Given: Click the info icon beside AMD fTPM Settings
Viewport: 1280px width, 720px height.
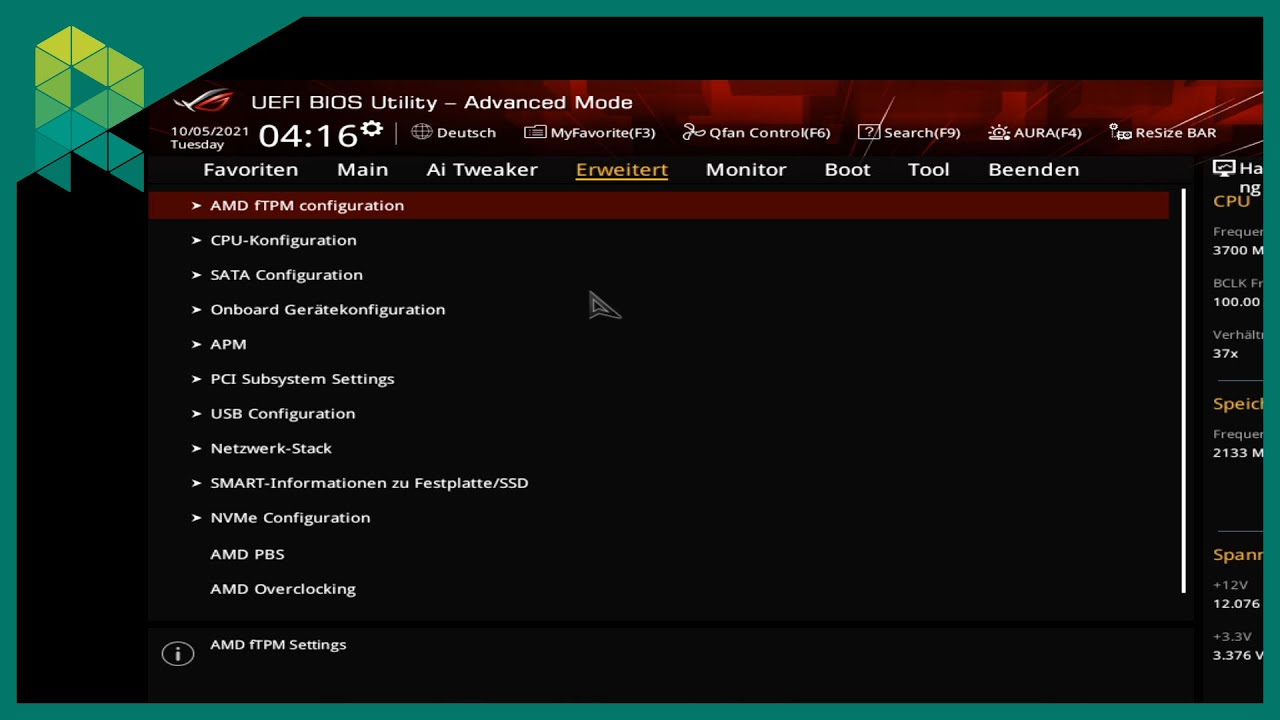Looking at the screenshot, I should click(177, 654).
